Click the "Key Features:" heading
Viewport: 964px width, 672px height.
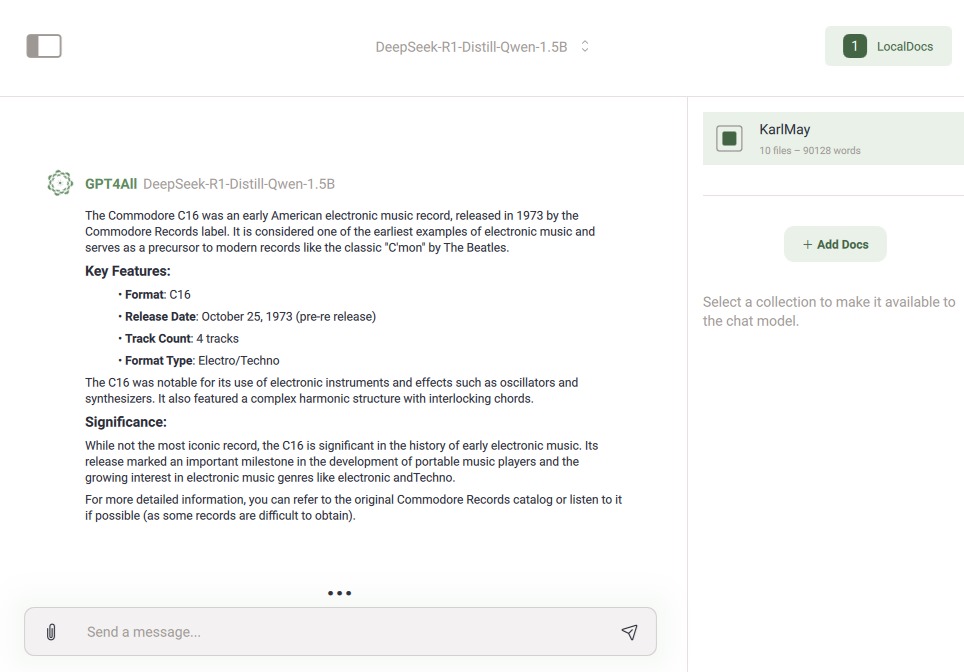point(127,271)
